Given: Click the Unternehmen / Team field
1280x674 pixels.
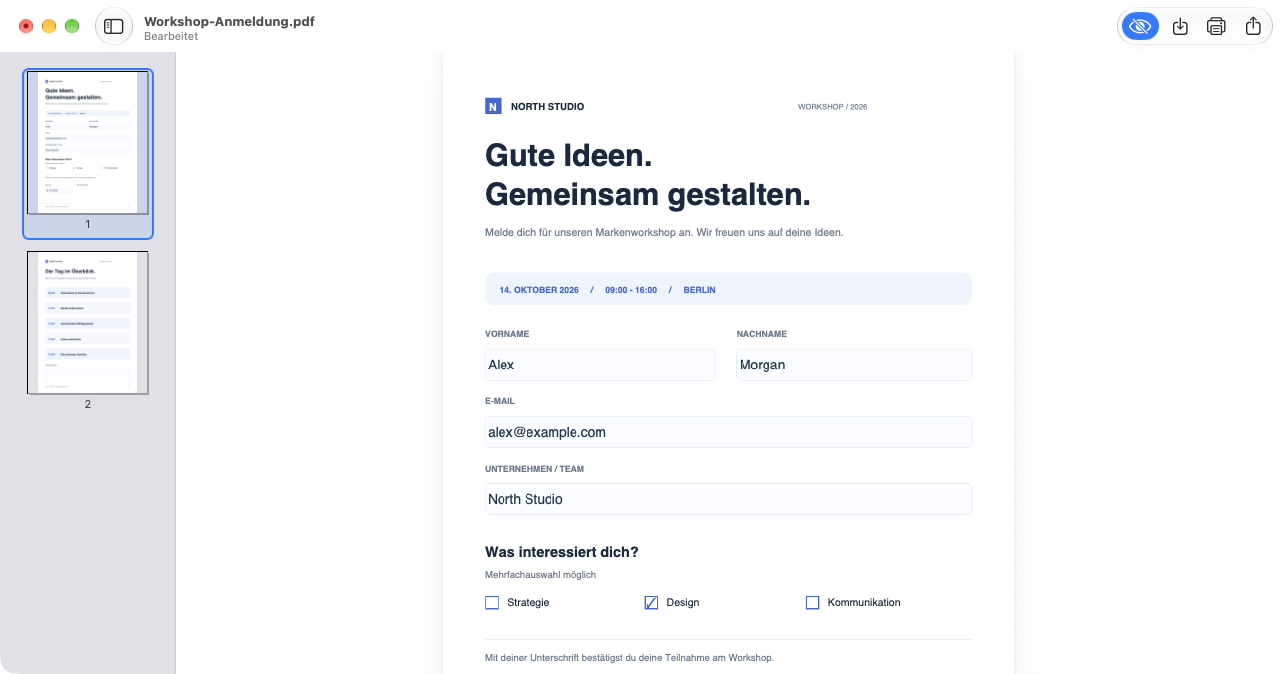Looking at the screenshot, I should coord(729,499).
